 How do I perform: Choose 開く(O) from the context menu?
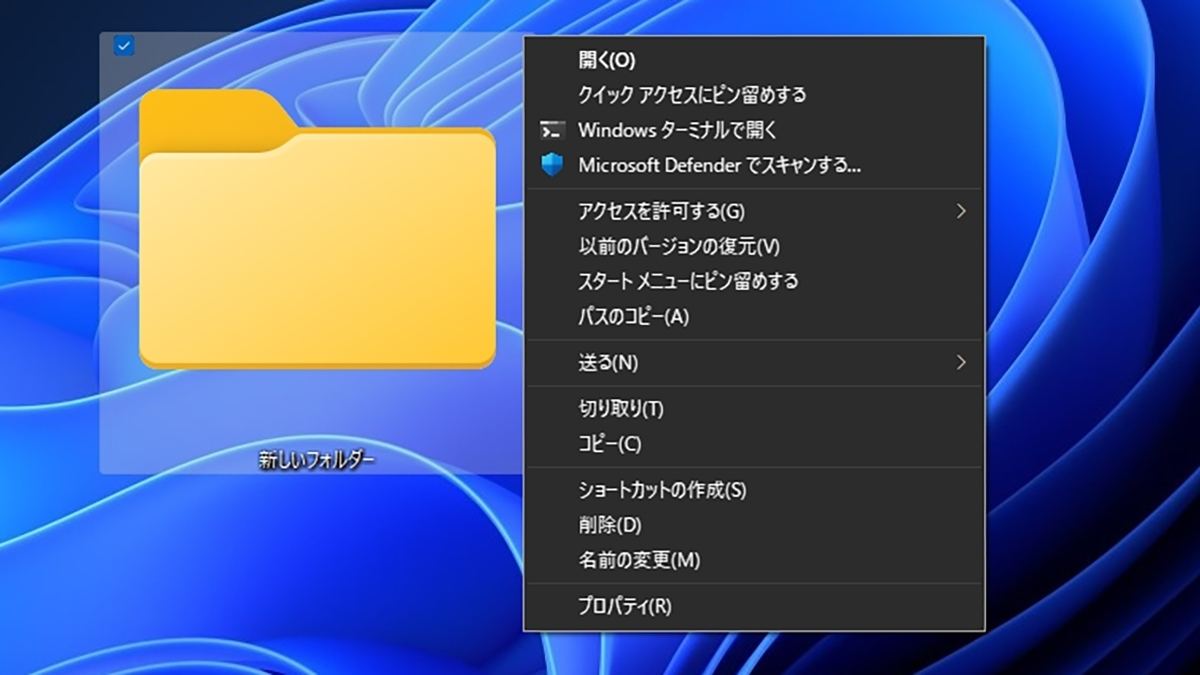(x=754, y=60)
